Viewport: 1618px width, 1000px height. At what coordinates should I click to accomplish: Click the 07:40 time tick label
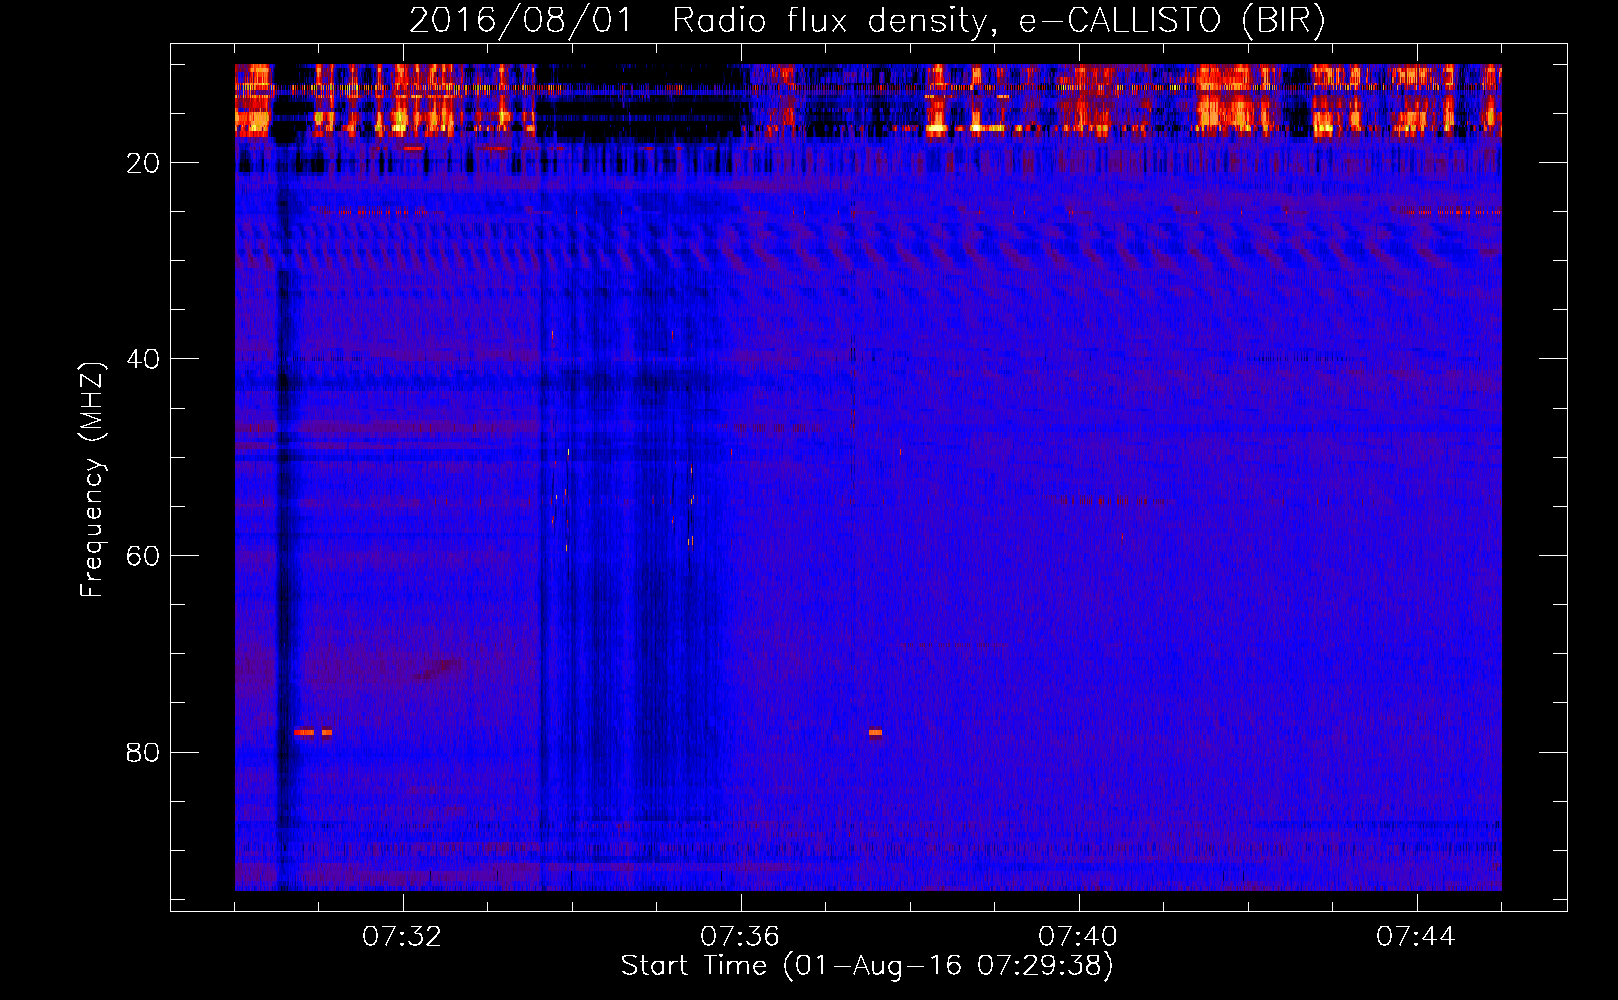tap(1078, 937)
